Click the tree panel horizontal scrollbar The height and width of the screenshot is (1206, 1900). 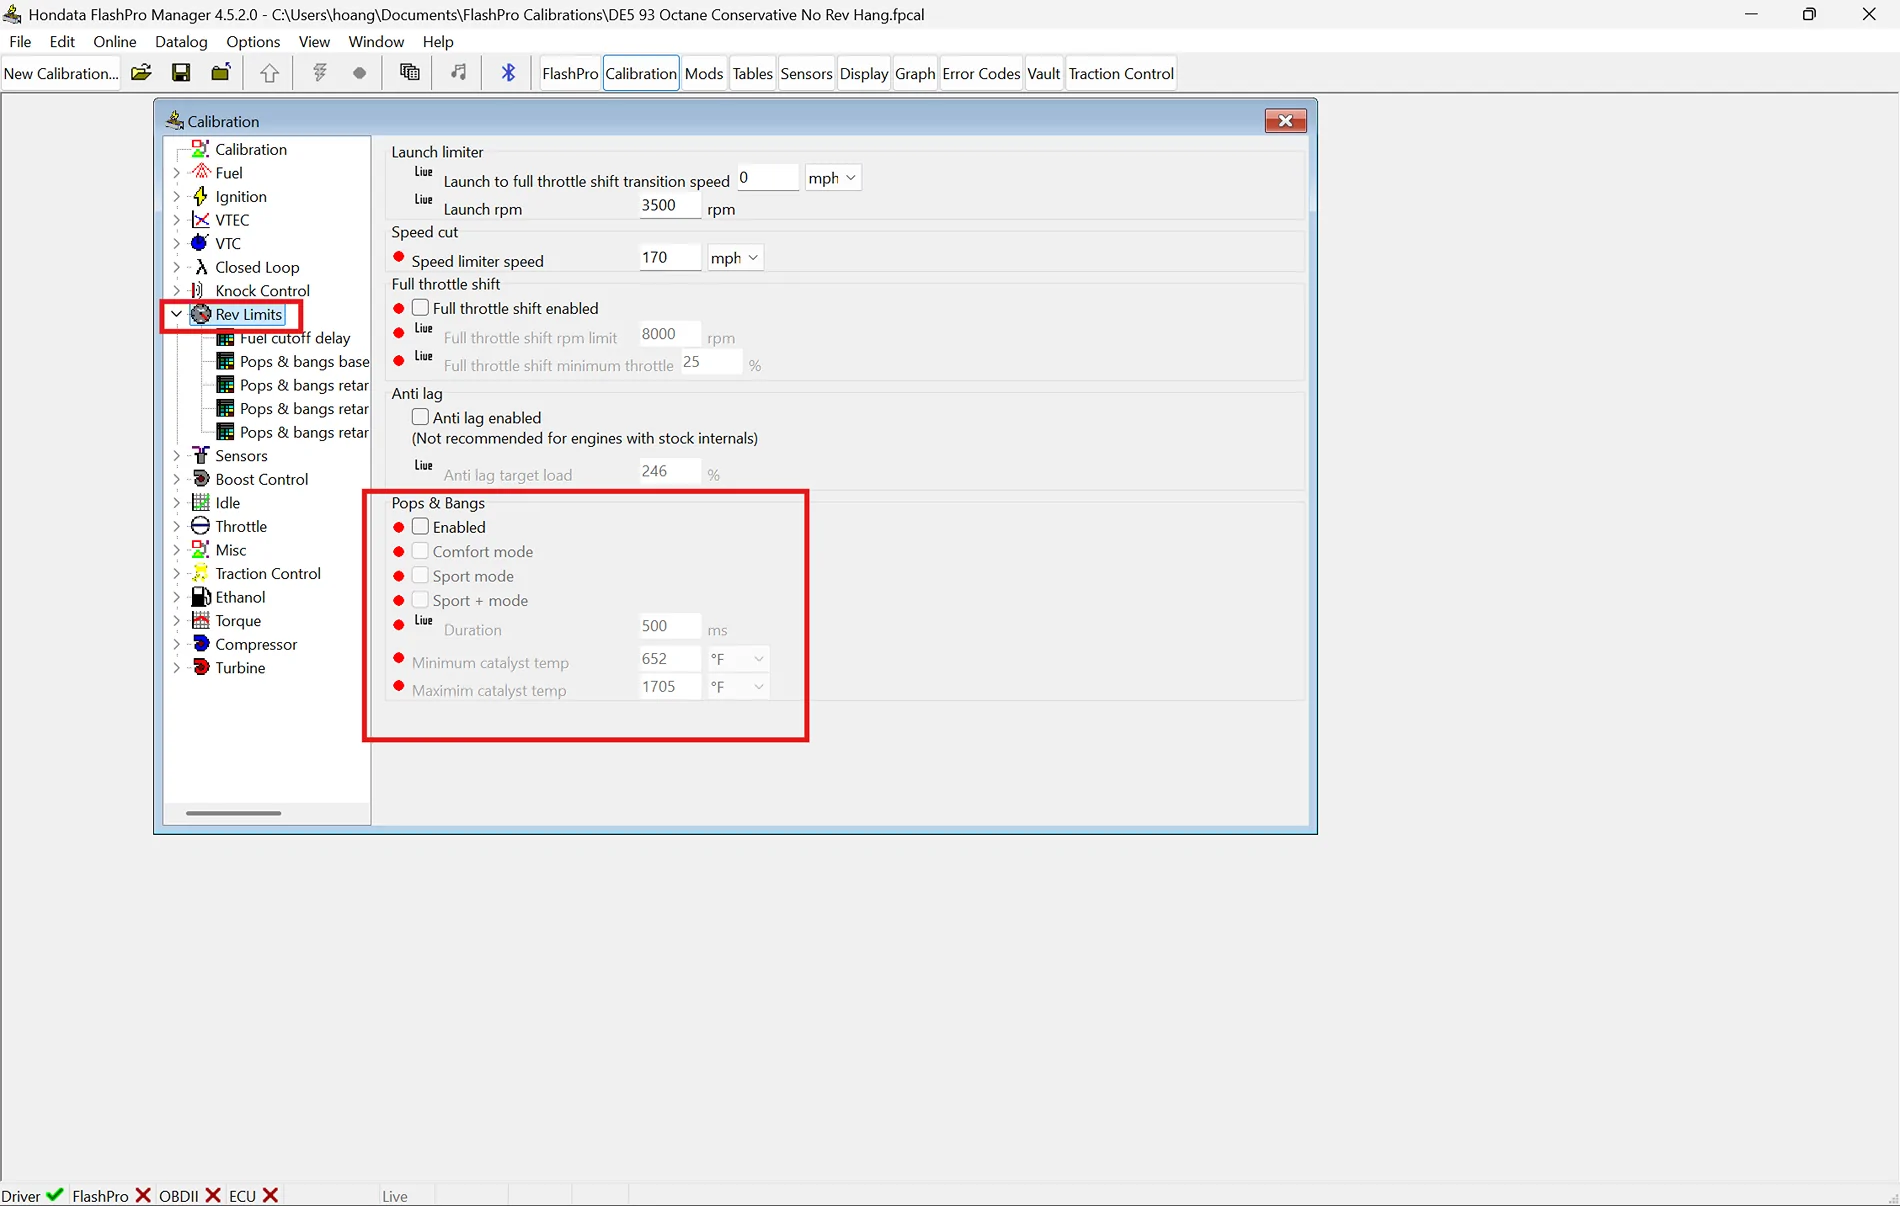[x=233, y=813]
